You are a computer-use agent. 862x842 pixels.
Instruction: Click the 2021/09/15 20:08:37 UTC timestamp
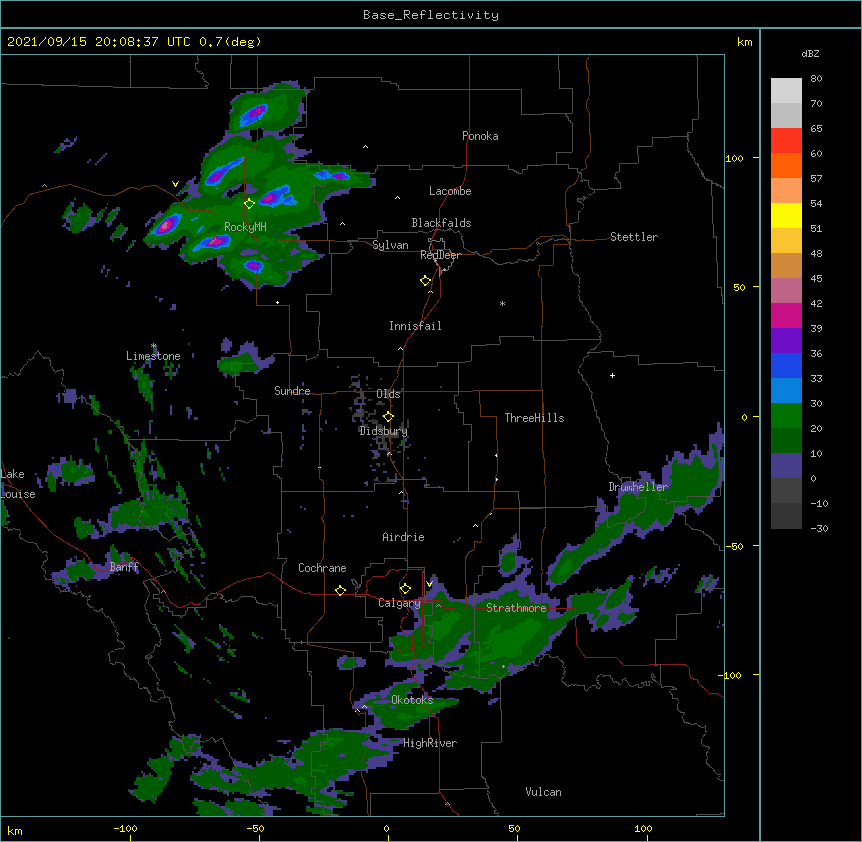[x=99, y=42]
